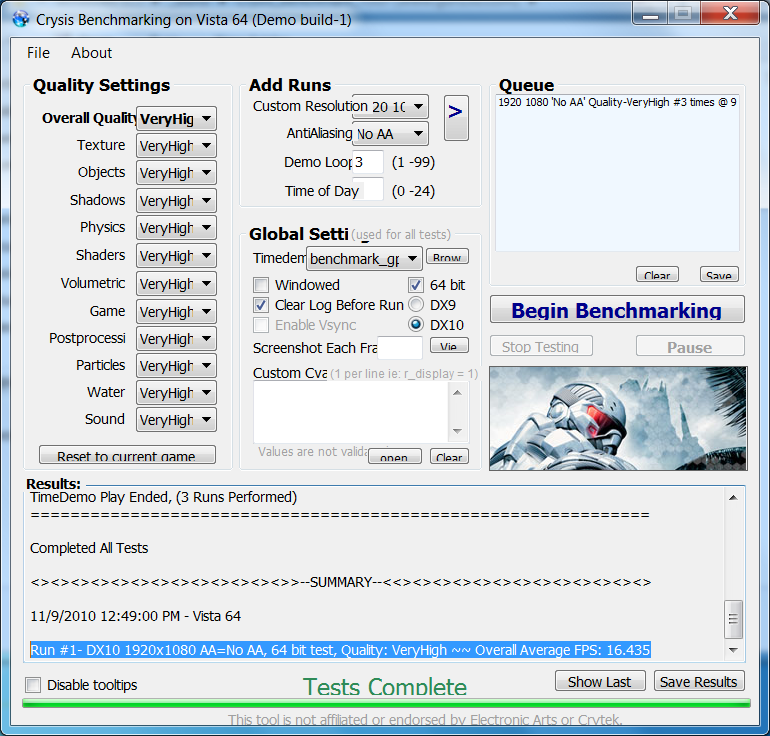Click the Crysis nanosuit soldier image
Viewport: 770px width, 736px height.
pyautogui.click(x=617, y=417)
